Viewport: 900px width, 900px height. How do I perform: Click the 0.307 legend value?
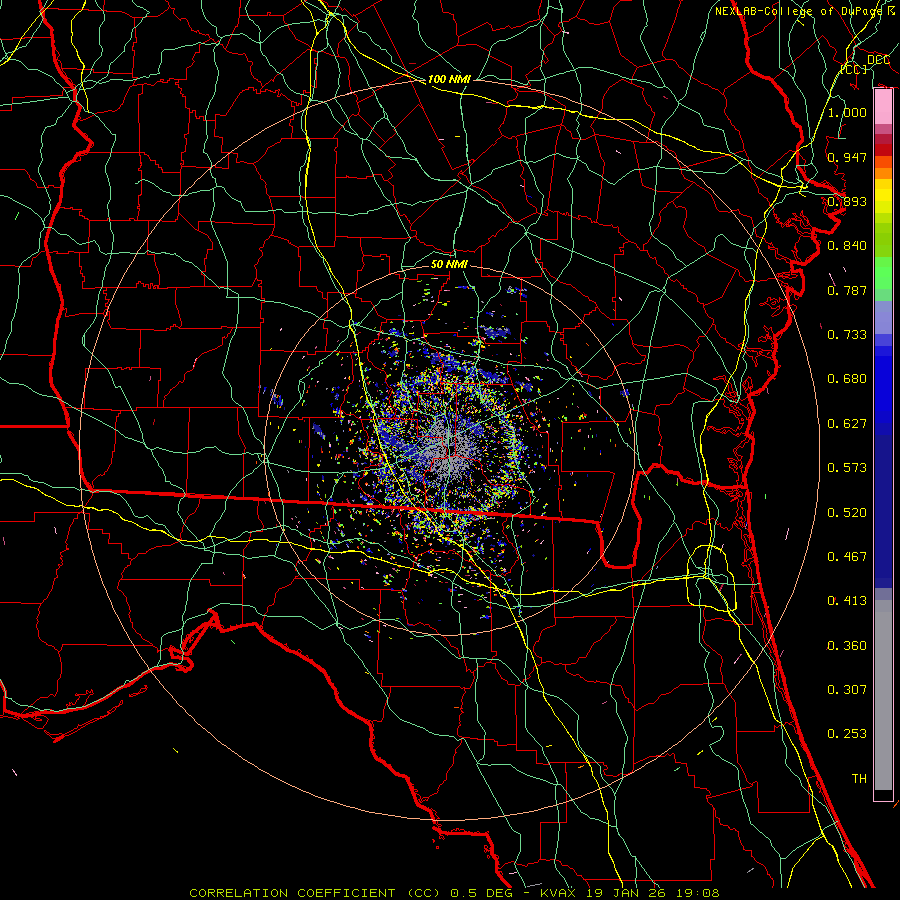click(x=847, y=690)
